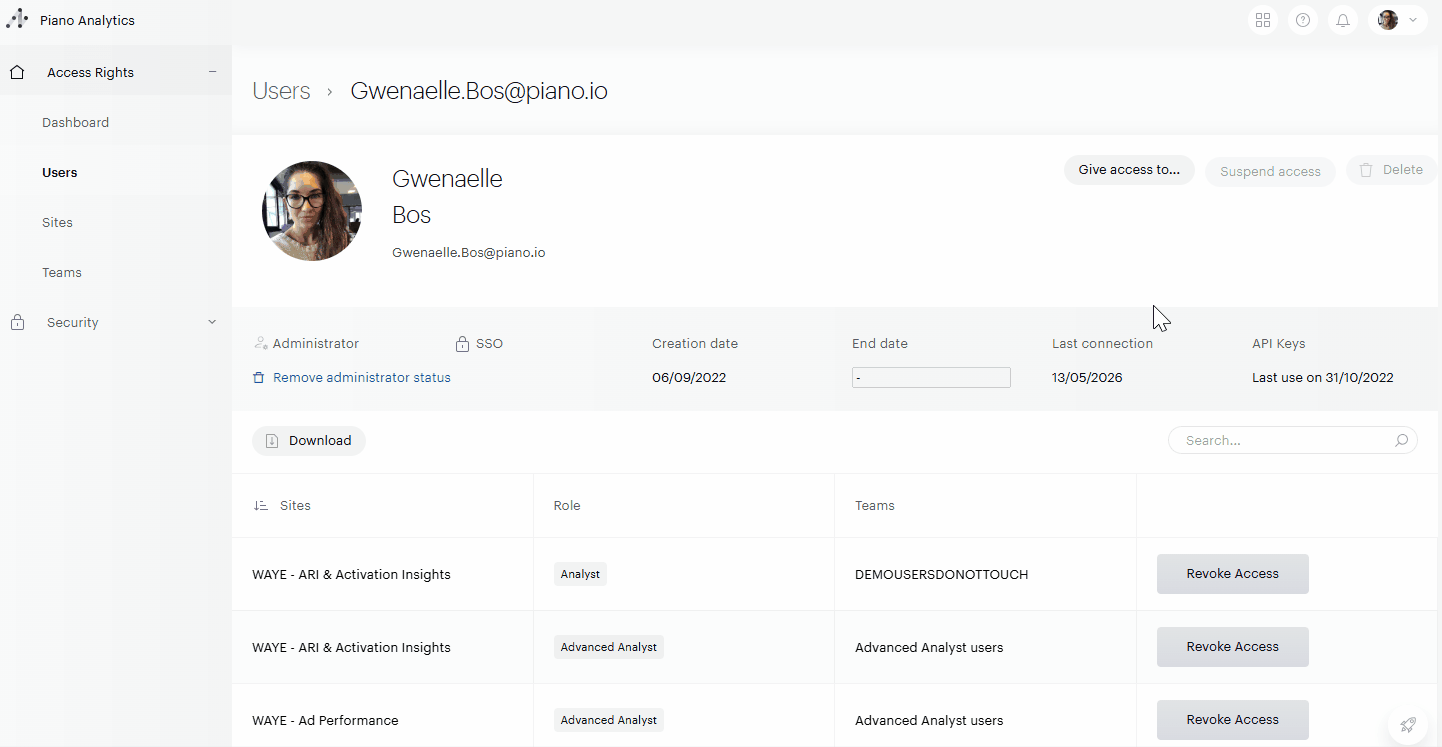The image size is (1442, 747).
Task: Click the Analyst role tag
Action: (580, 574)
